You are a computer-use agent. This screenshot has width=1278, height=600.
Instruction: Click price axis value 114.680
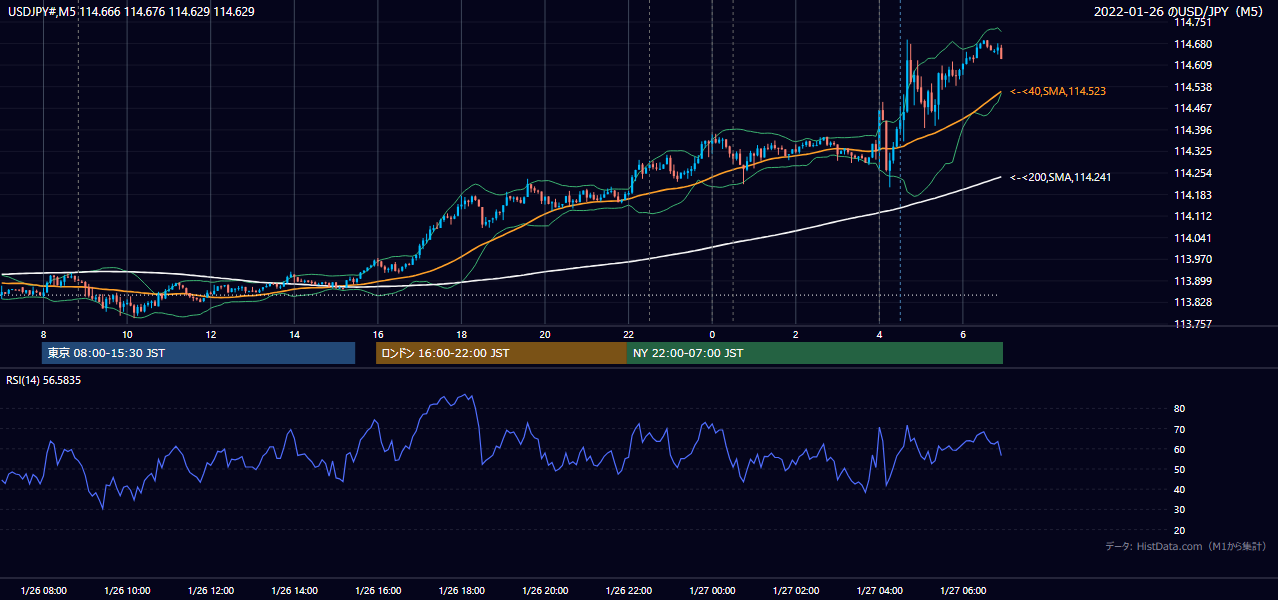pyautogui.click(x=1192, y=44)
